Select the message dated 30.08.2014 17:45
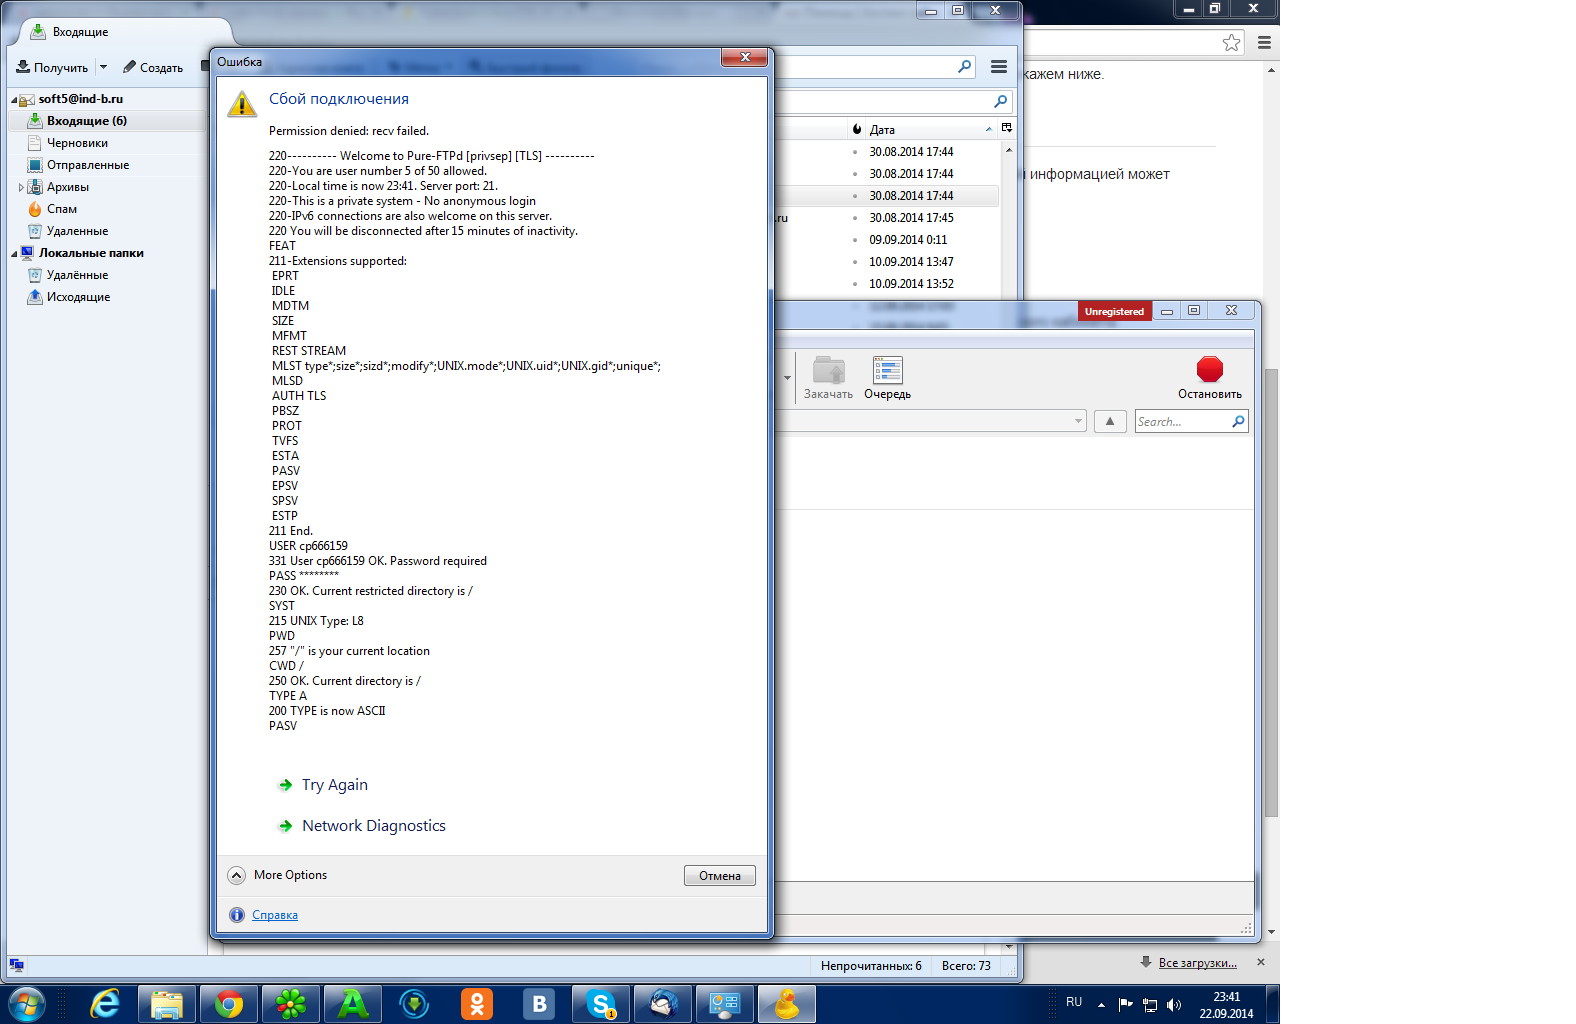 [x=911, y=218]
